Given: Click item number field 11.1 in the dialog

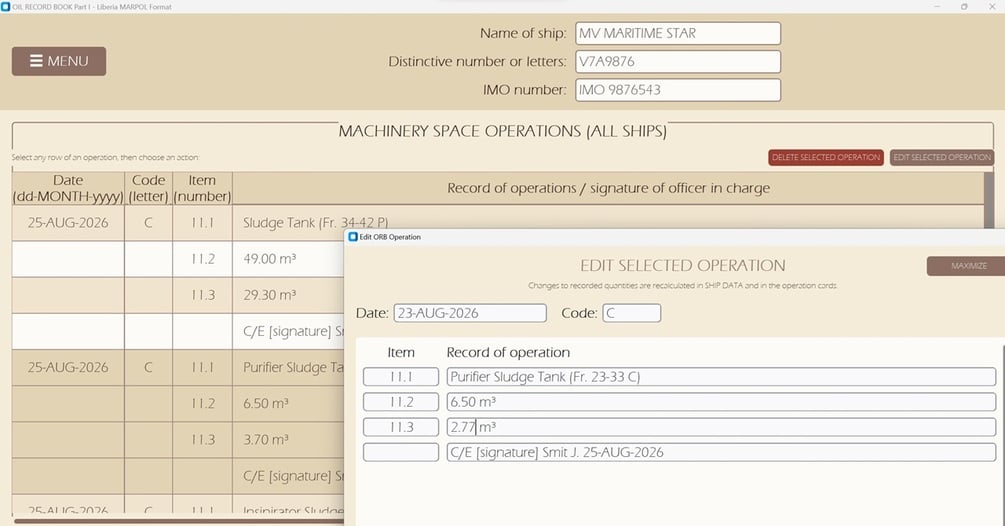Looking at the screenshot, I should 401,377.
